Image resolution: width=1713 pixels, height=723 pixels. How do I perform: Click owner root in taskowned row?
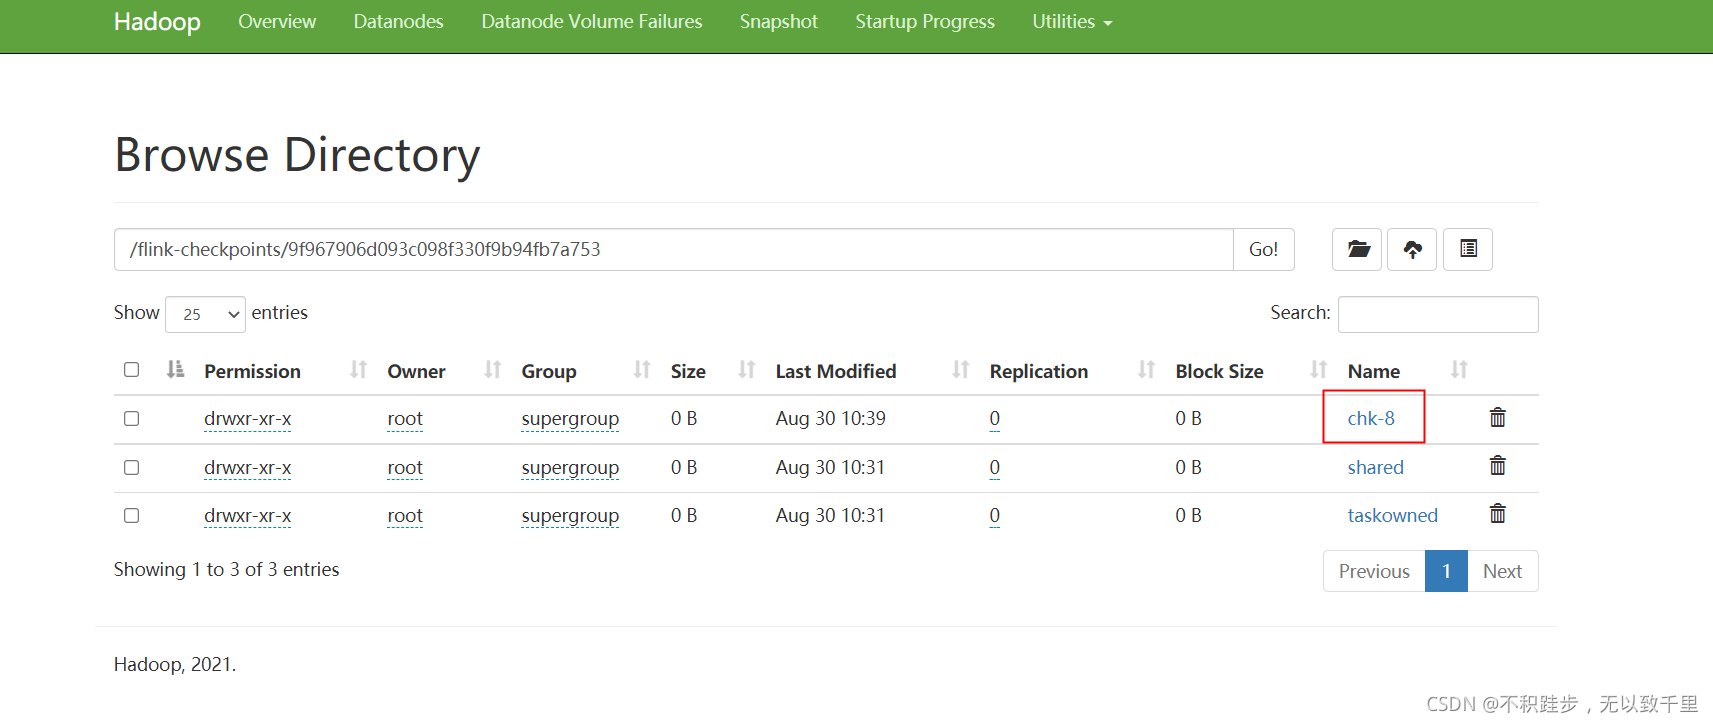click(405, 515)
